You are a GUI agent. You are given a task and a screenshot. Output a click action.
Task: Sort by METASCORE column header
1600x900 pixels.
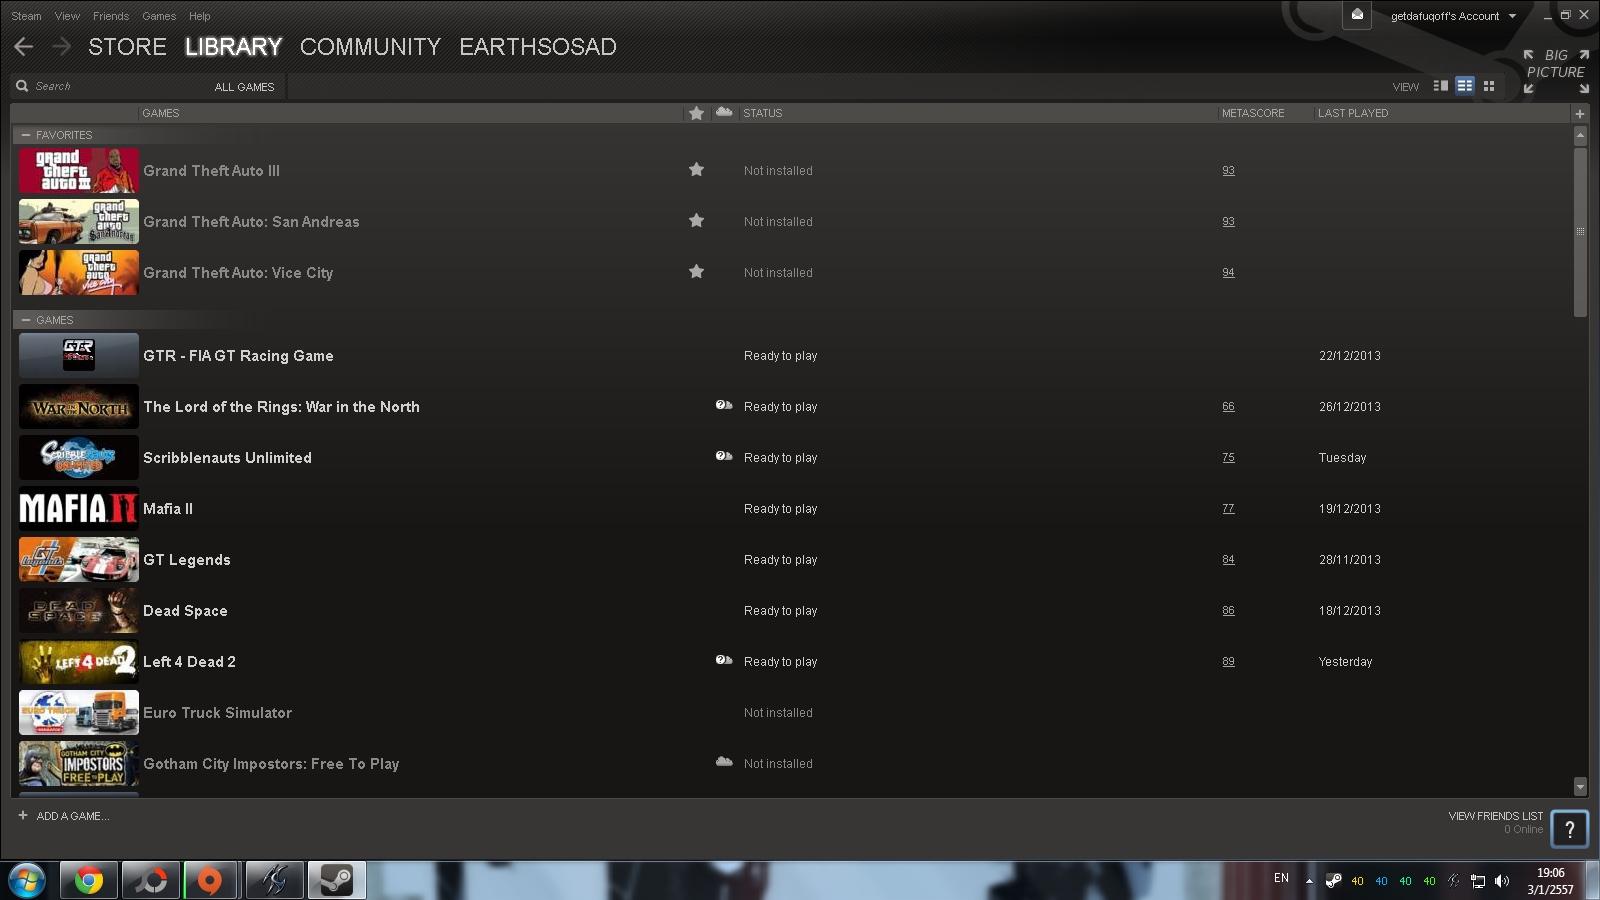1253,113
